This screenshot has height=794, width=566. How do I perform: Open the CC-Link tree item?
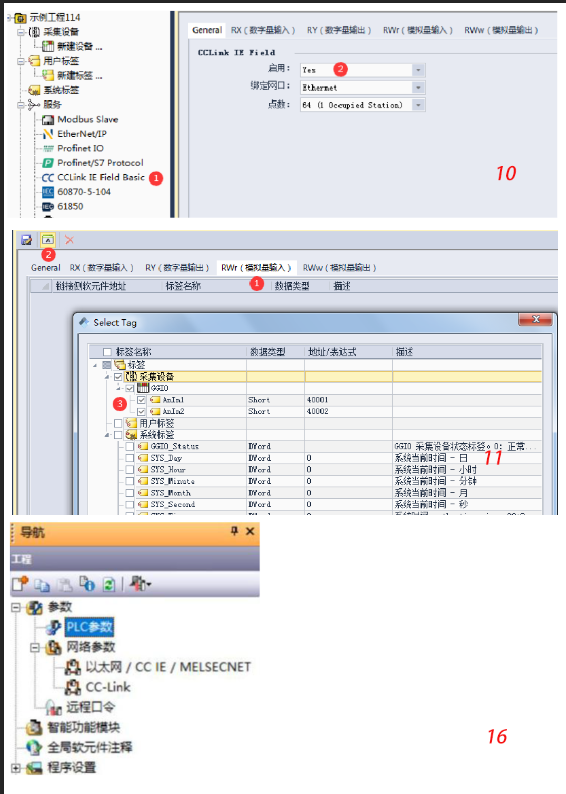point(108,687)
